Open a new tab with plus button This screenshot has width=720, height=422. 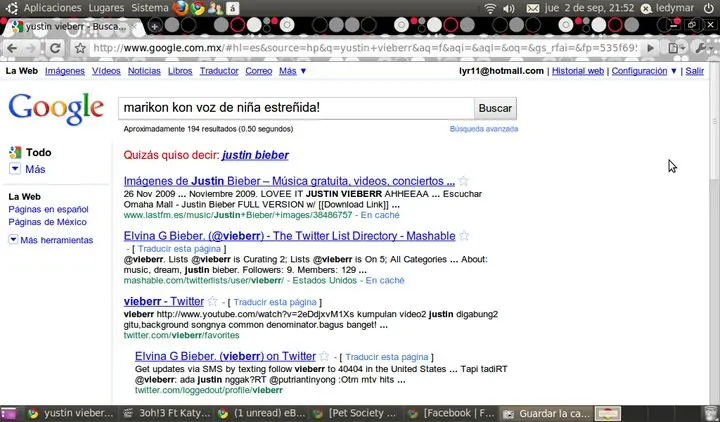155,27
